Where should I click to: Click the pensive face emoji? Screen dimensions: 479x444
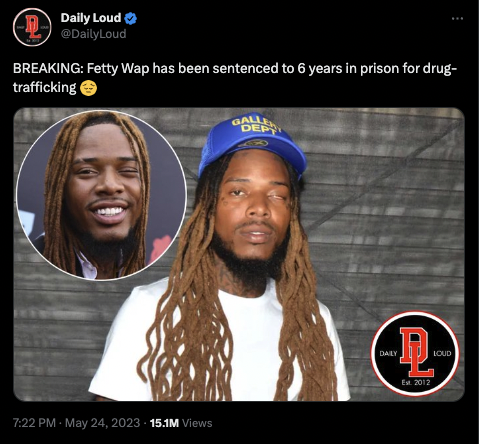pyautogui.click(x=88, y=88)
